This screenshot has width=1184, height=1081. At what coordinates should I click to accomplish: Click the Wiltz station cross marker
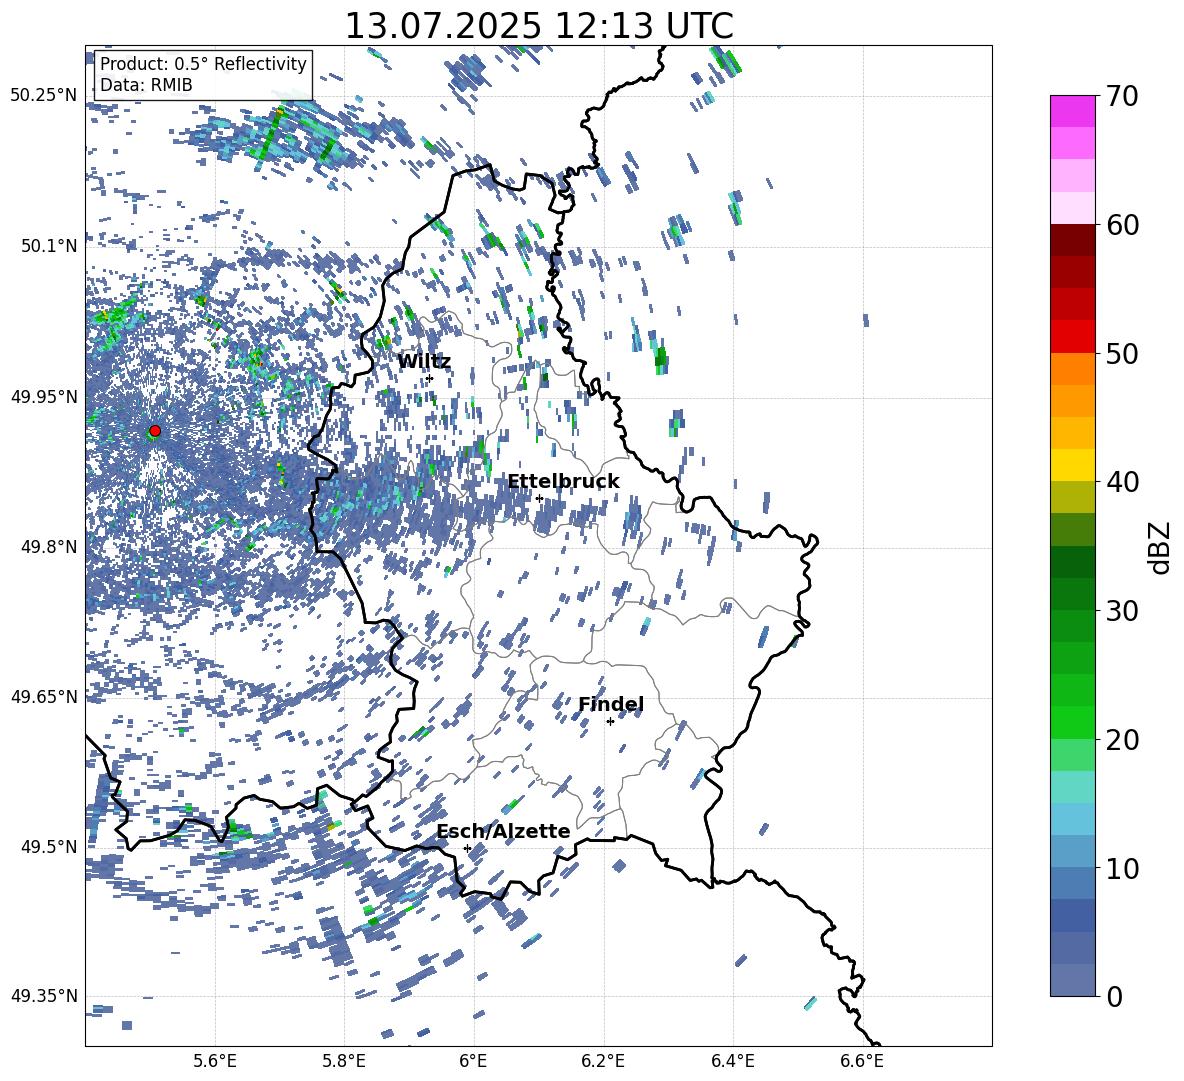click(430, 378)
